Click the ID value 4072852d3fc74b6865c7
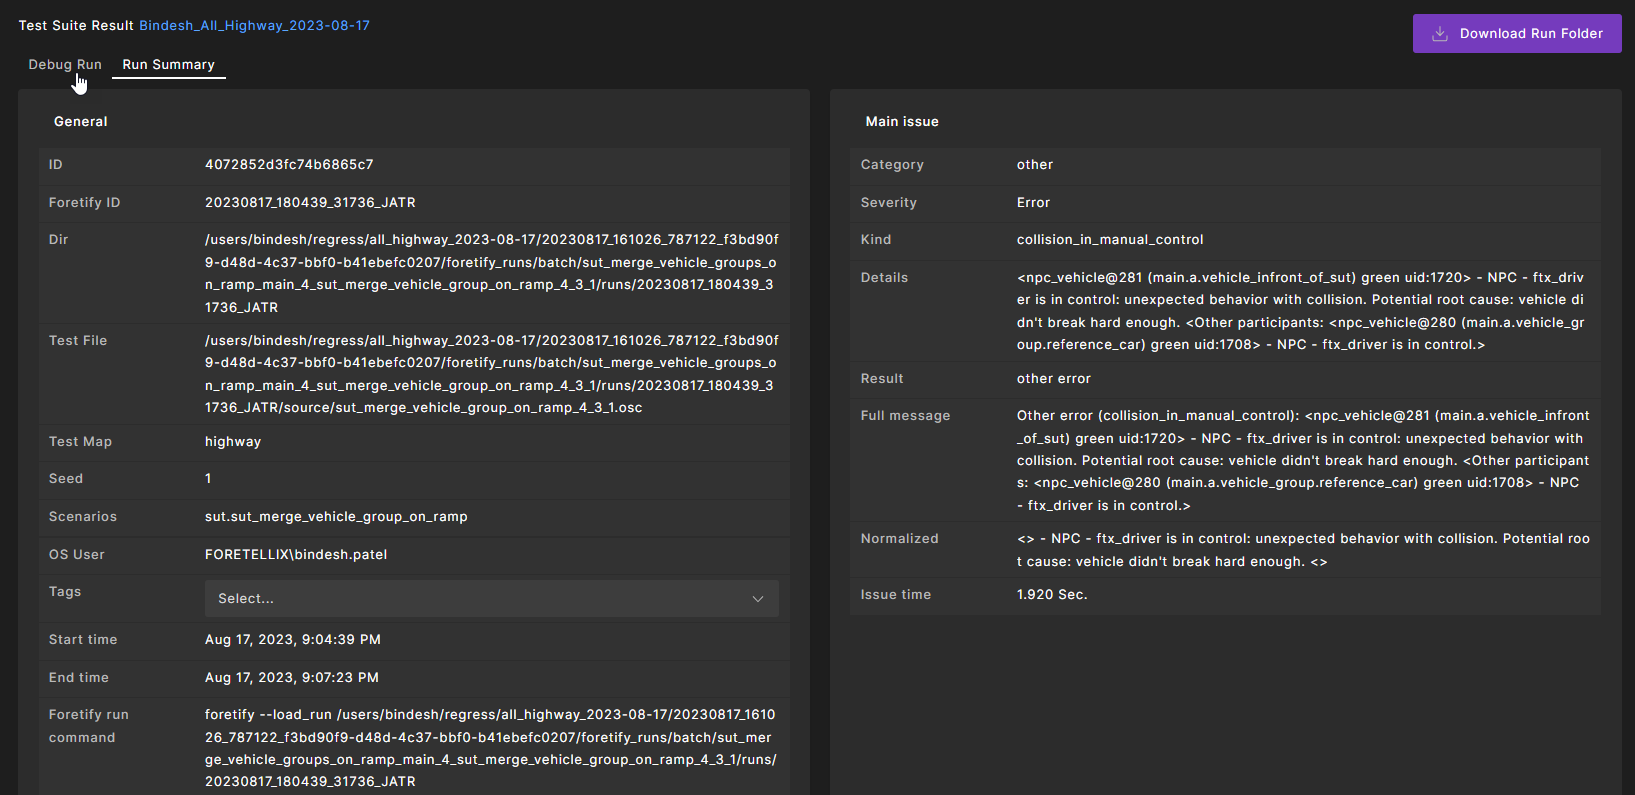The image size is (1635, 795). point(289,165)
